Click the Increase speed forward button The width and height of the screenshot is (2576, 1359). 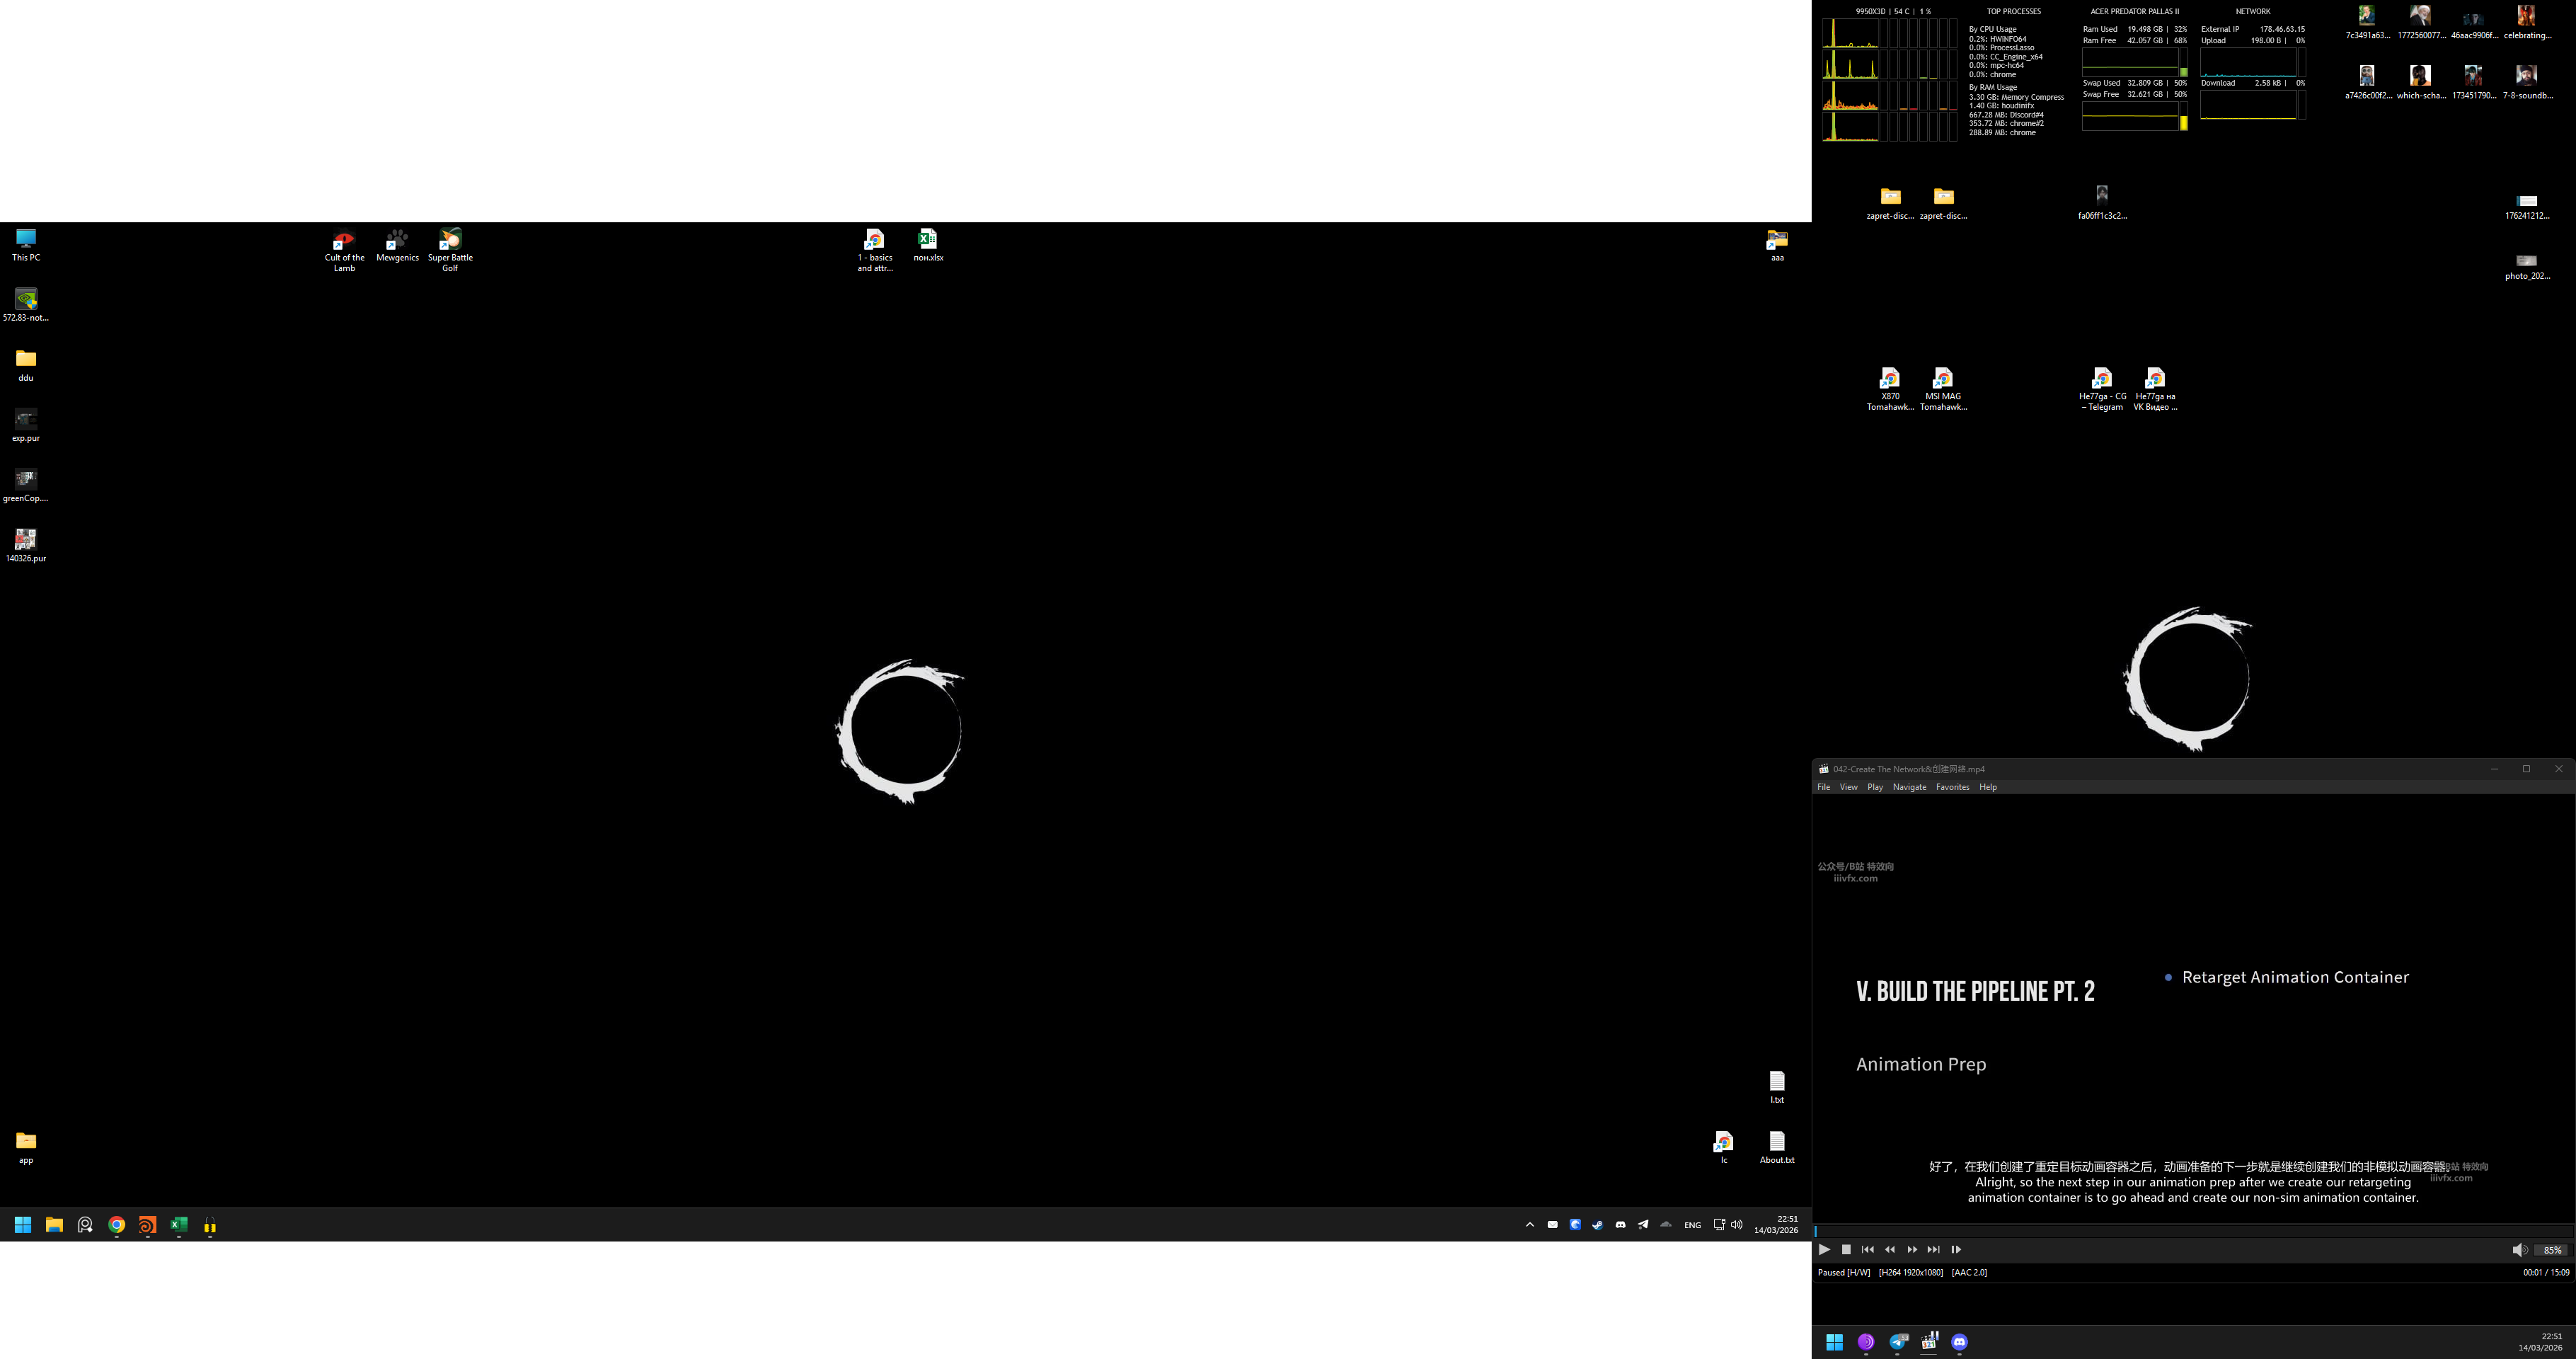pyautogui.click(x=1912, y=1249)
